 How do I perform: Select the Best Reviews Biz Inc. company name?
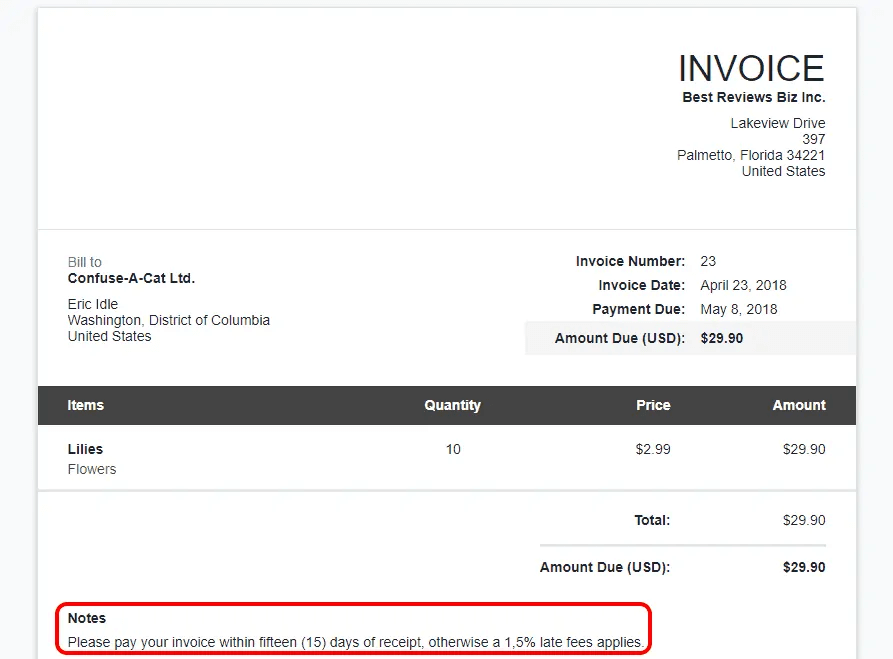tap(753, 97)
